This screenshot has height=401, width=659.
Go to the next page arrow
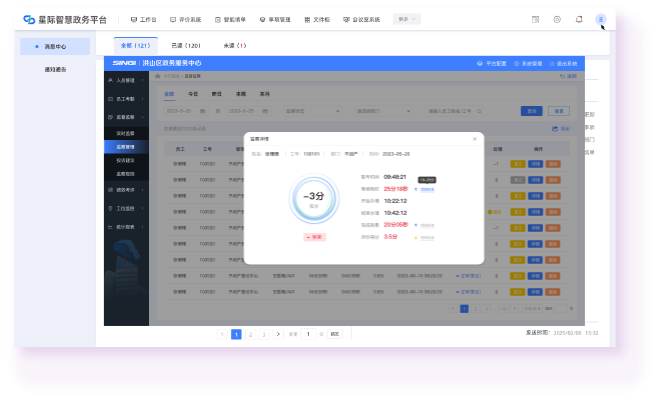pyautogui.click(x=278, y=334)
